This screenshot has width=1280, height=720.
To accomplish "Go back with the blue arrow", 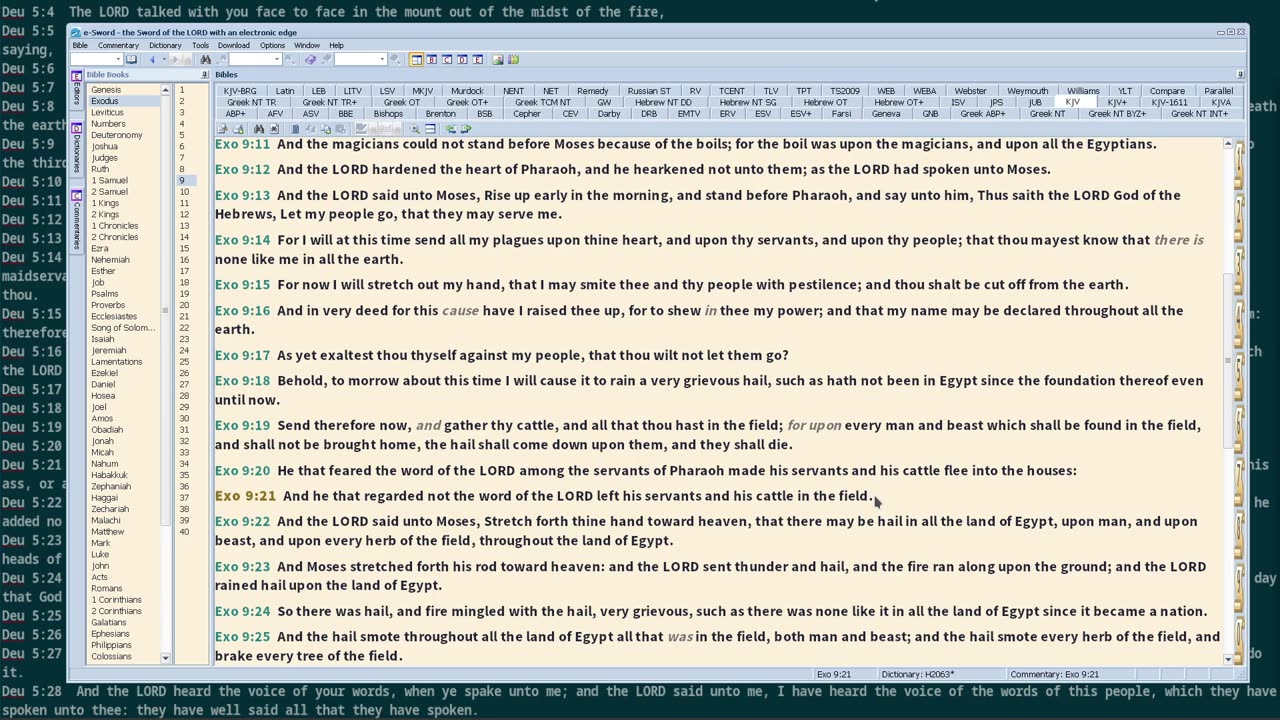I will click(153, 59).
